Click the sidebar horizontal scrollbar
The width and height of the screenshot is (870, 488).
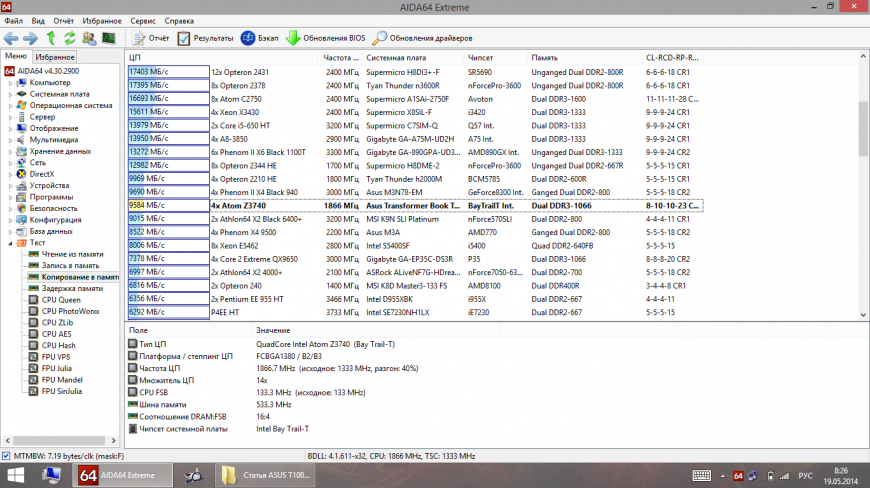click(x=60, y=441)
